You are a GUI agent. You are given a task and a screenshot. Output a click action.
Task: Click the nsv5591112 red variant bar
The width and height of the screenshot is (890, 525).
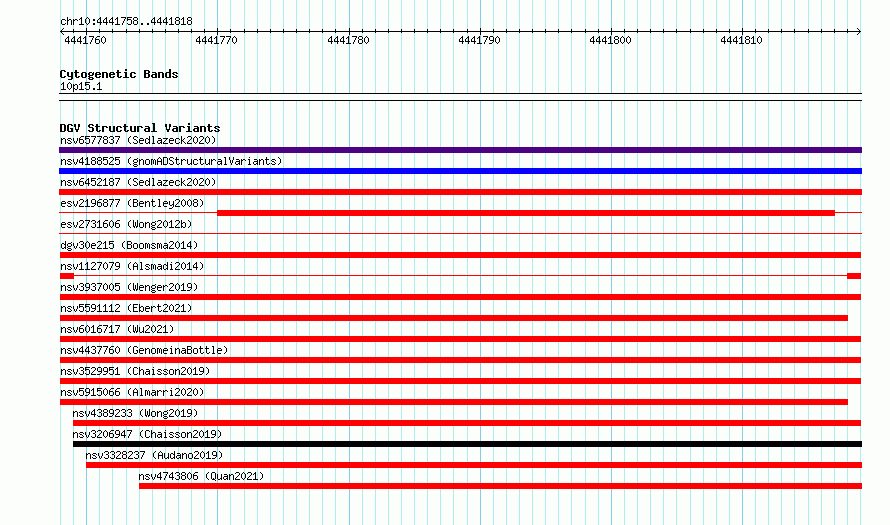point(454,318)
